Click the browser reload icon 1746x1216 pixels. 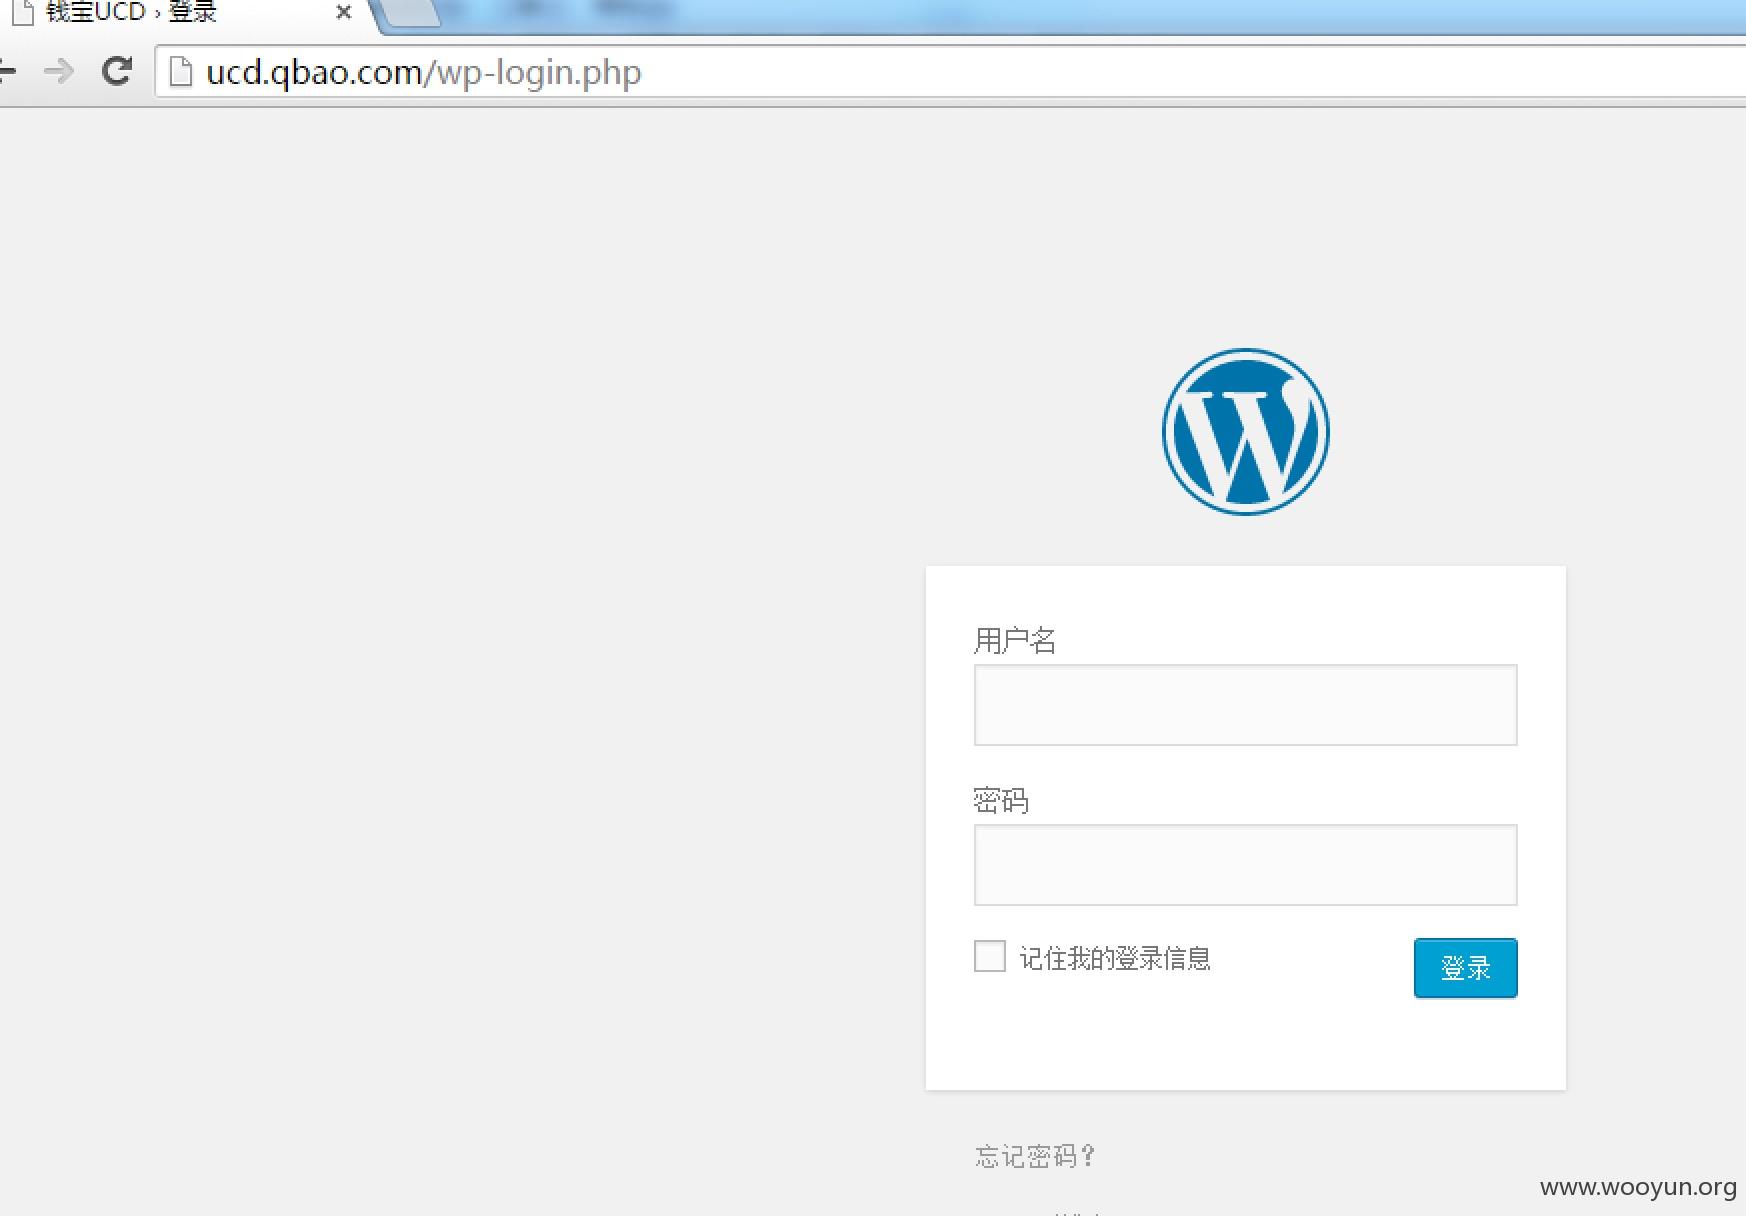coord(117,71)
